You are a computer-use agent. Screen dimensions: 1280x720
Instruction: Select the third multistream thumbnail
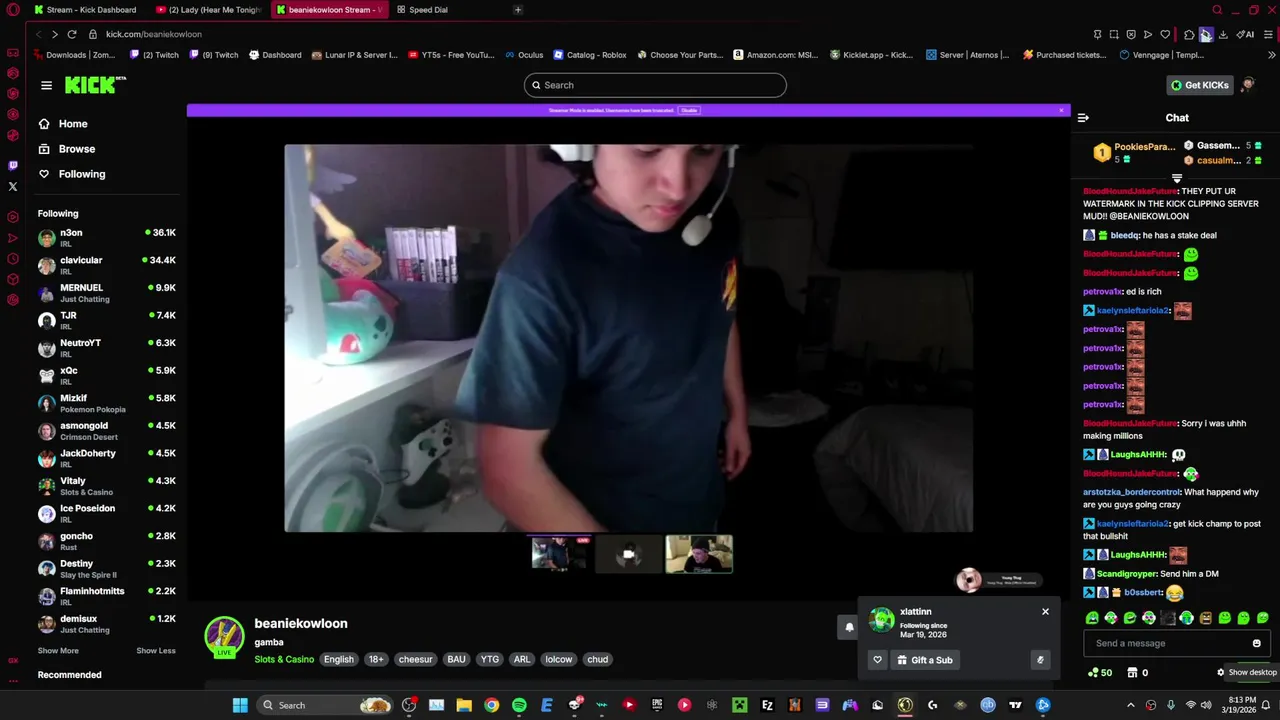pos(699,554)
